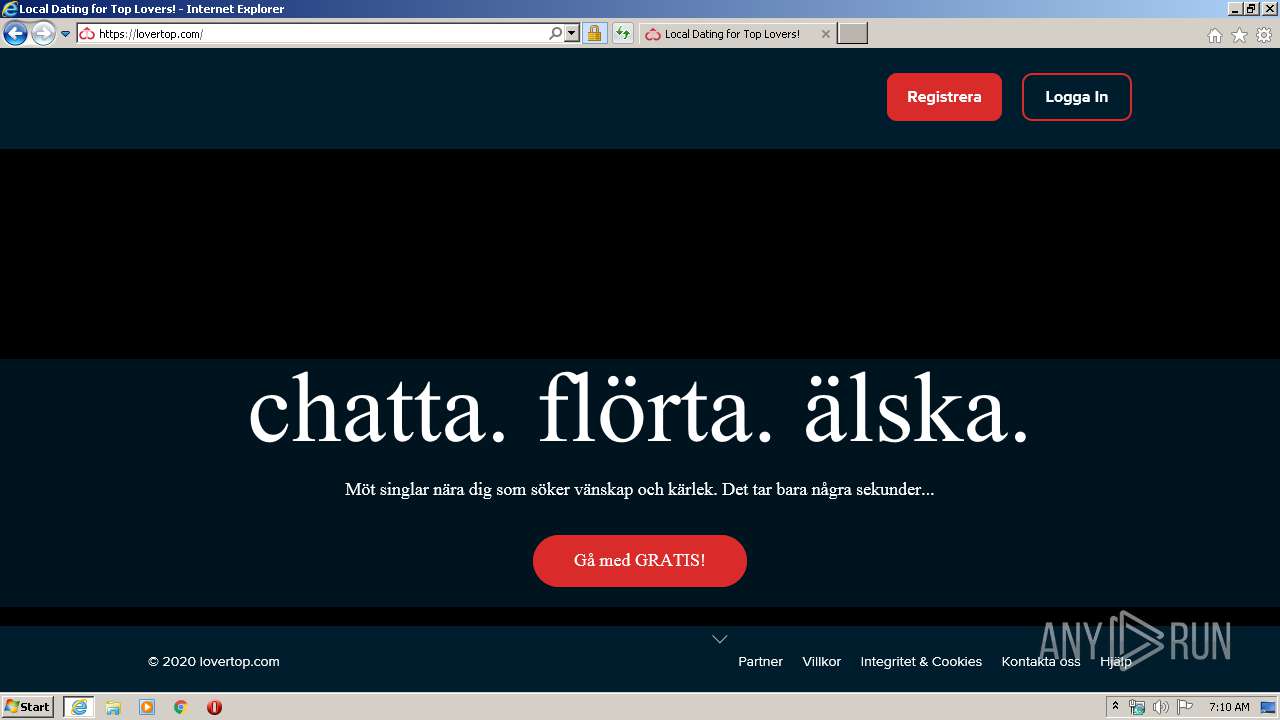The image size is (1280, 720).
Task: Launch Chrome from the taskbar
Action: click(181, 707)
